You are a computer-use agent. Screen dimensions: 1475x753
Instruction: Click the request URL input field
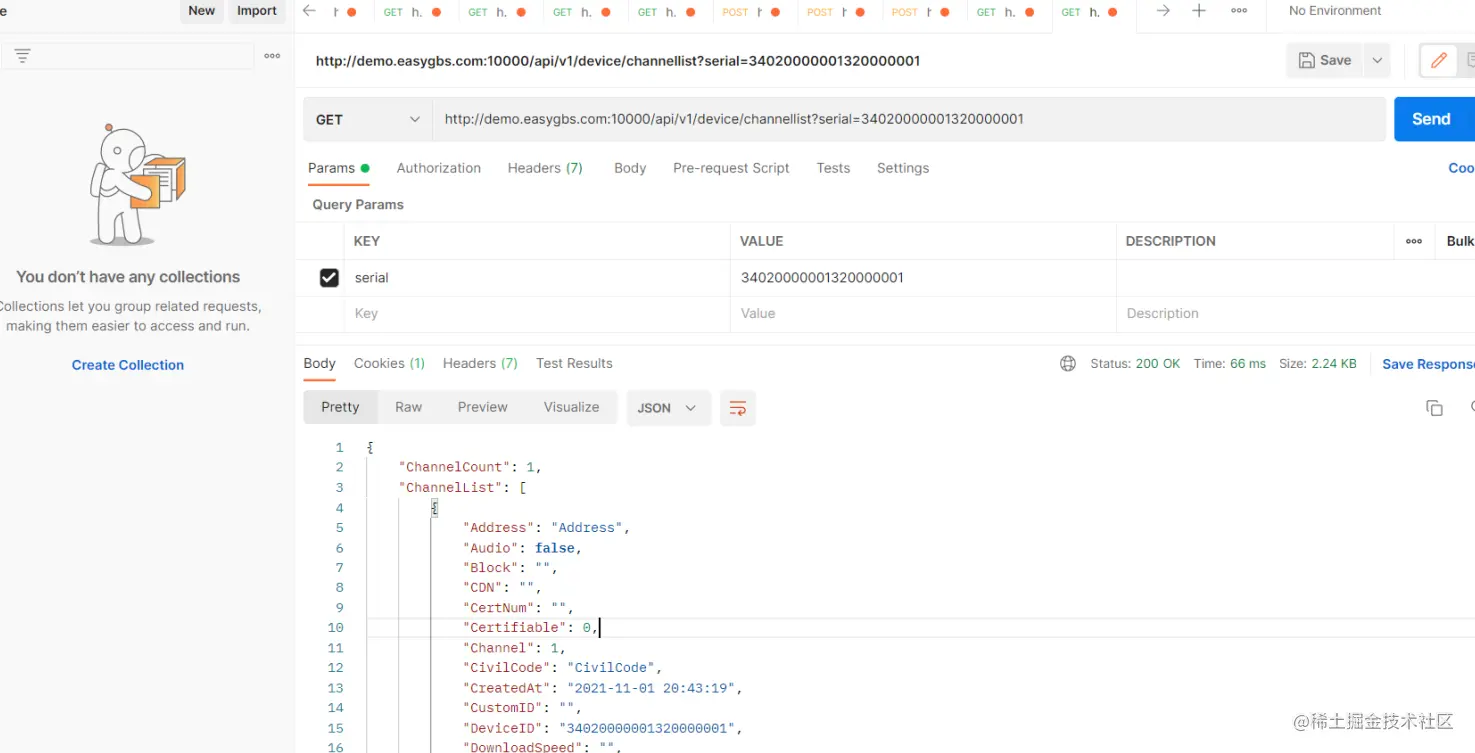click(x=909, y=119)
